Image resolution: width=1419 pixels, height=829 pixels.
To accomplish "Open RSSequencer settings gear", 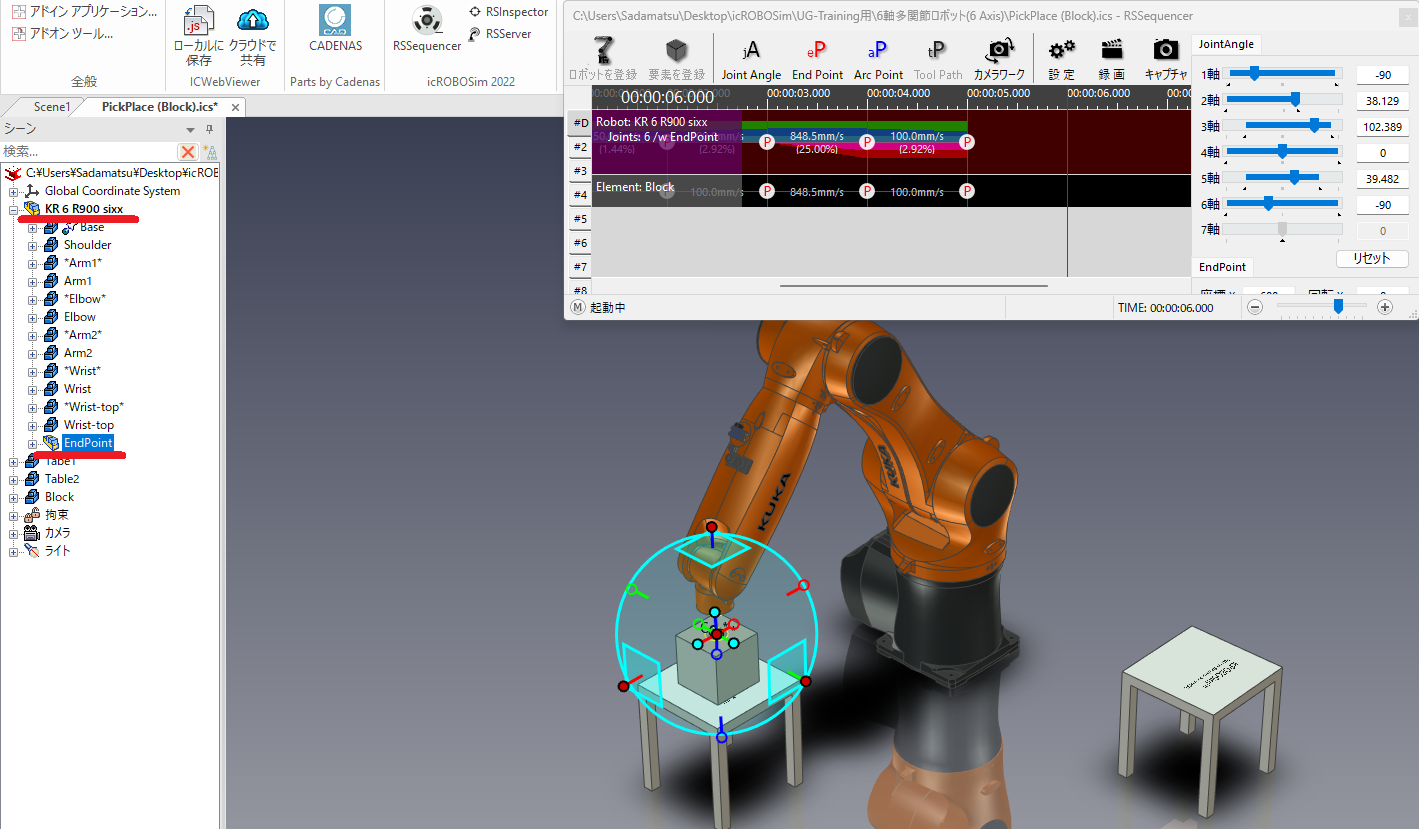I will [1061, 50].
